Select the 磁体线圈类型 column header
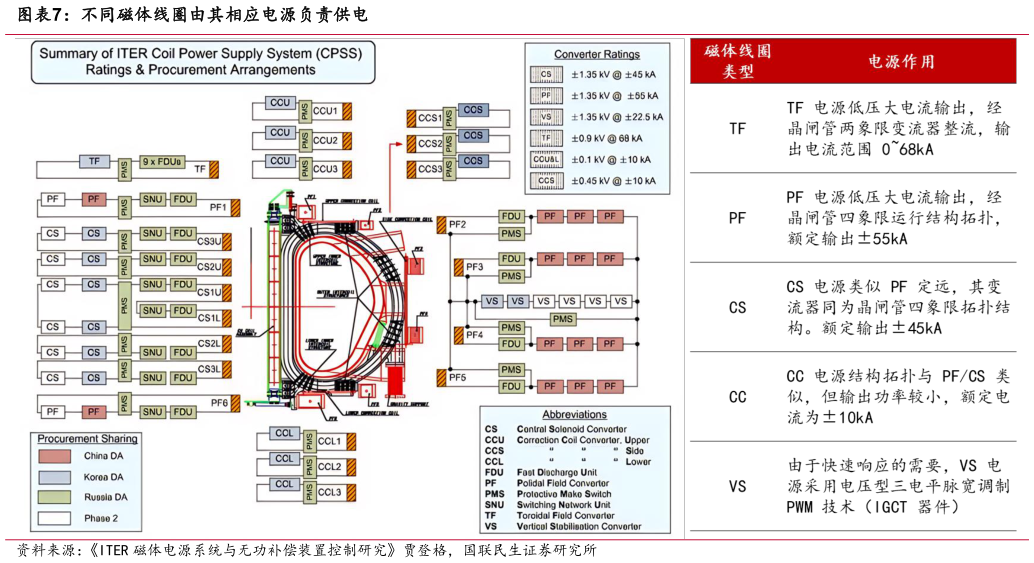The image size is (1034, 563). click(738, 61)
